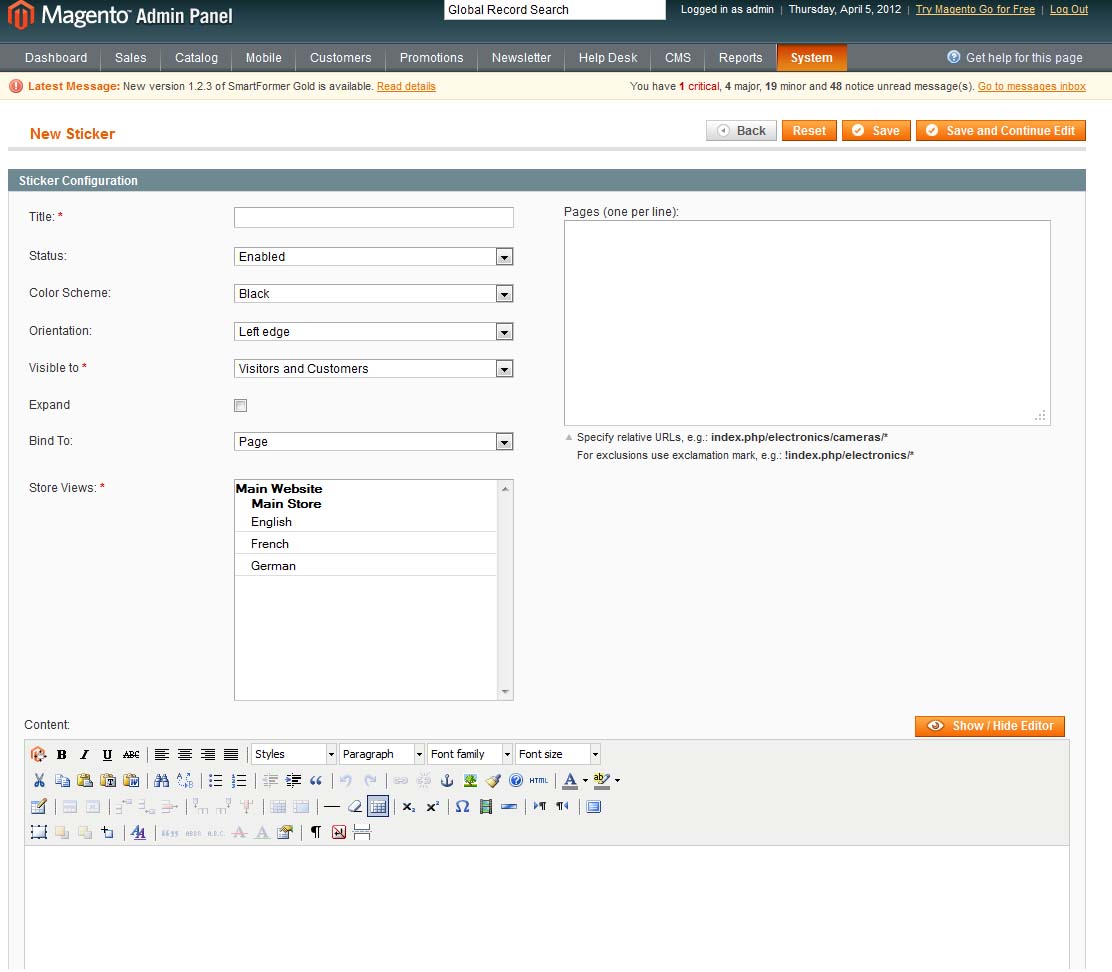
Task: Enable the Expand checkbox
Action: pyautogui.click(x=240, y=406)
